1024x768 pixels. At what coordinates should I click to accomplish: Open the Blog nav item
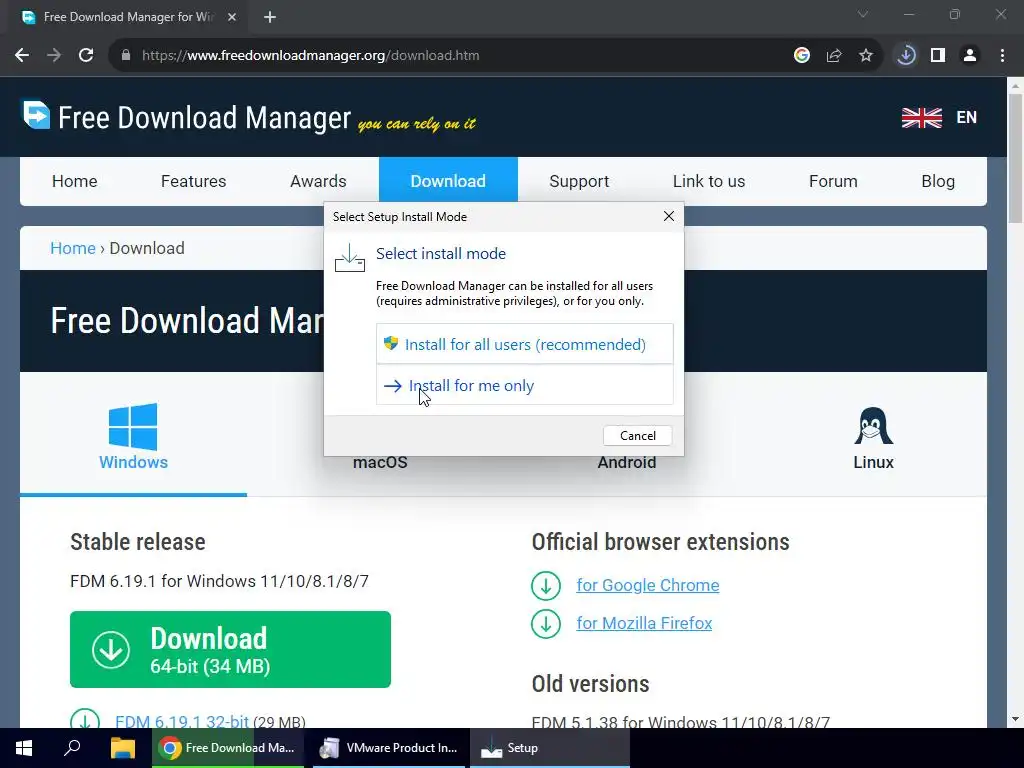[x=938, y=181]
